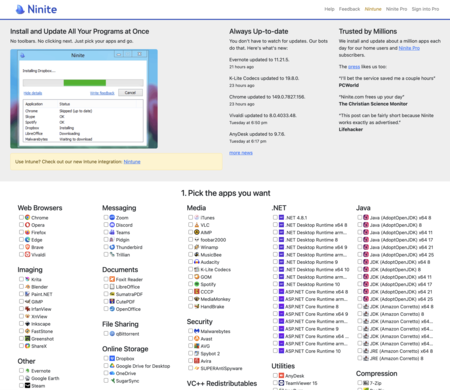Click the Ninite logo icon
This screenshot has height=390, width=450.
point(20,9)
